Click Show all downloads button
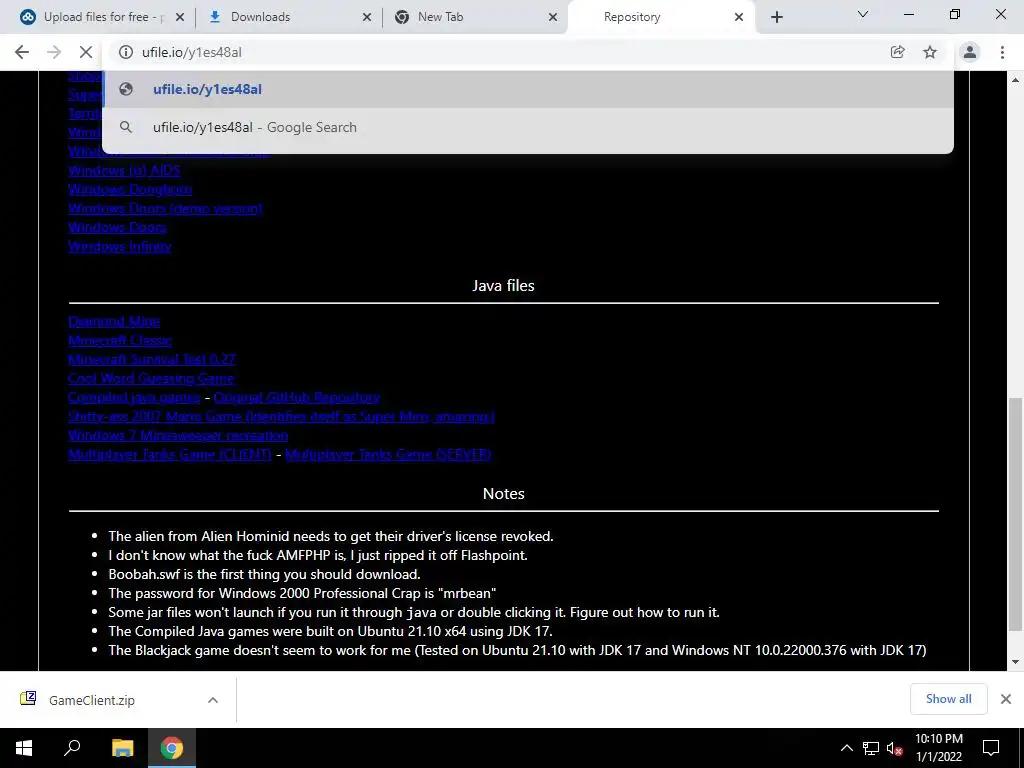Viewport: 1024px width, 768px height. click(x=948, y=699)
